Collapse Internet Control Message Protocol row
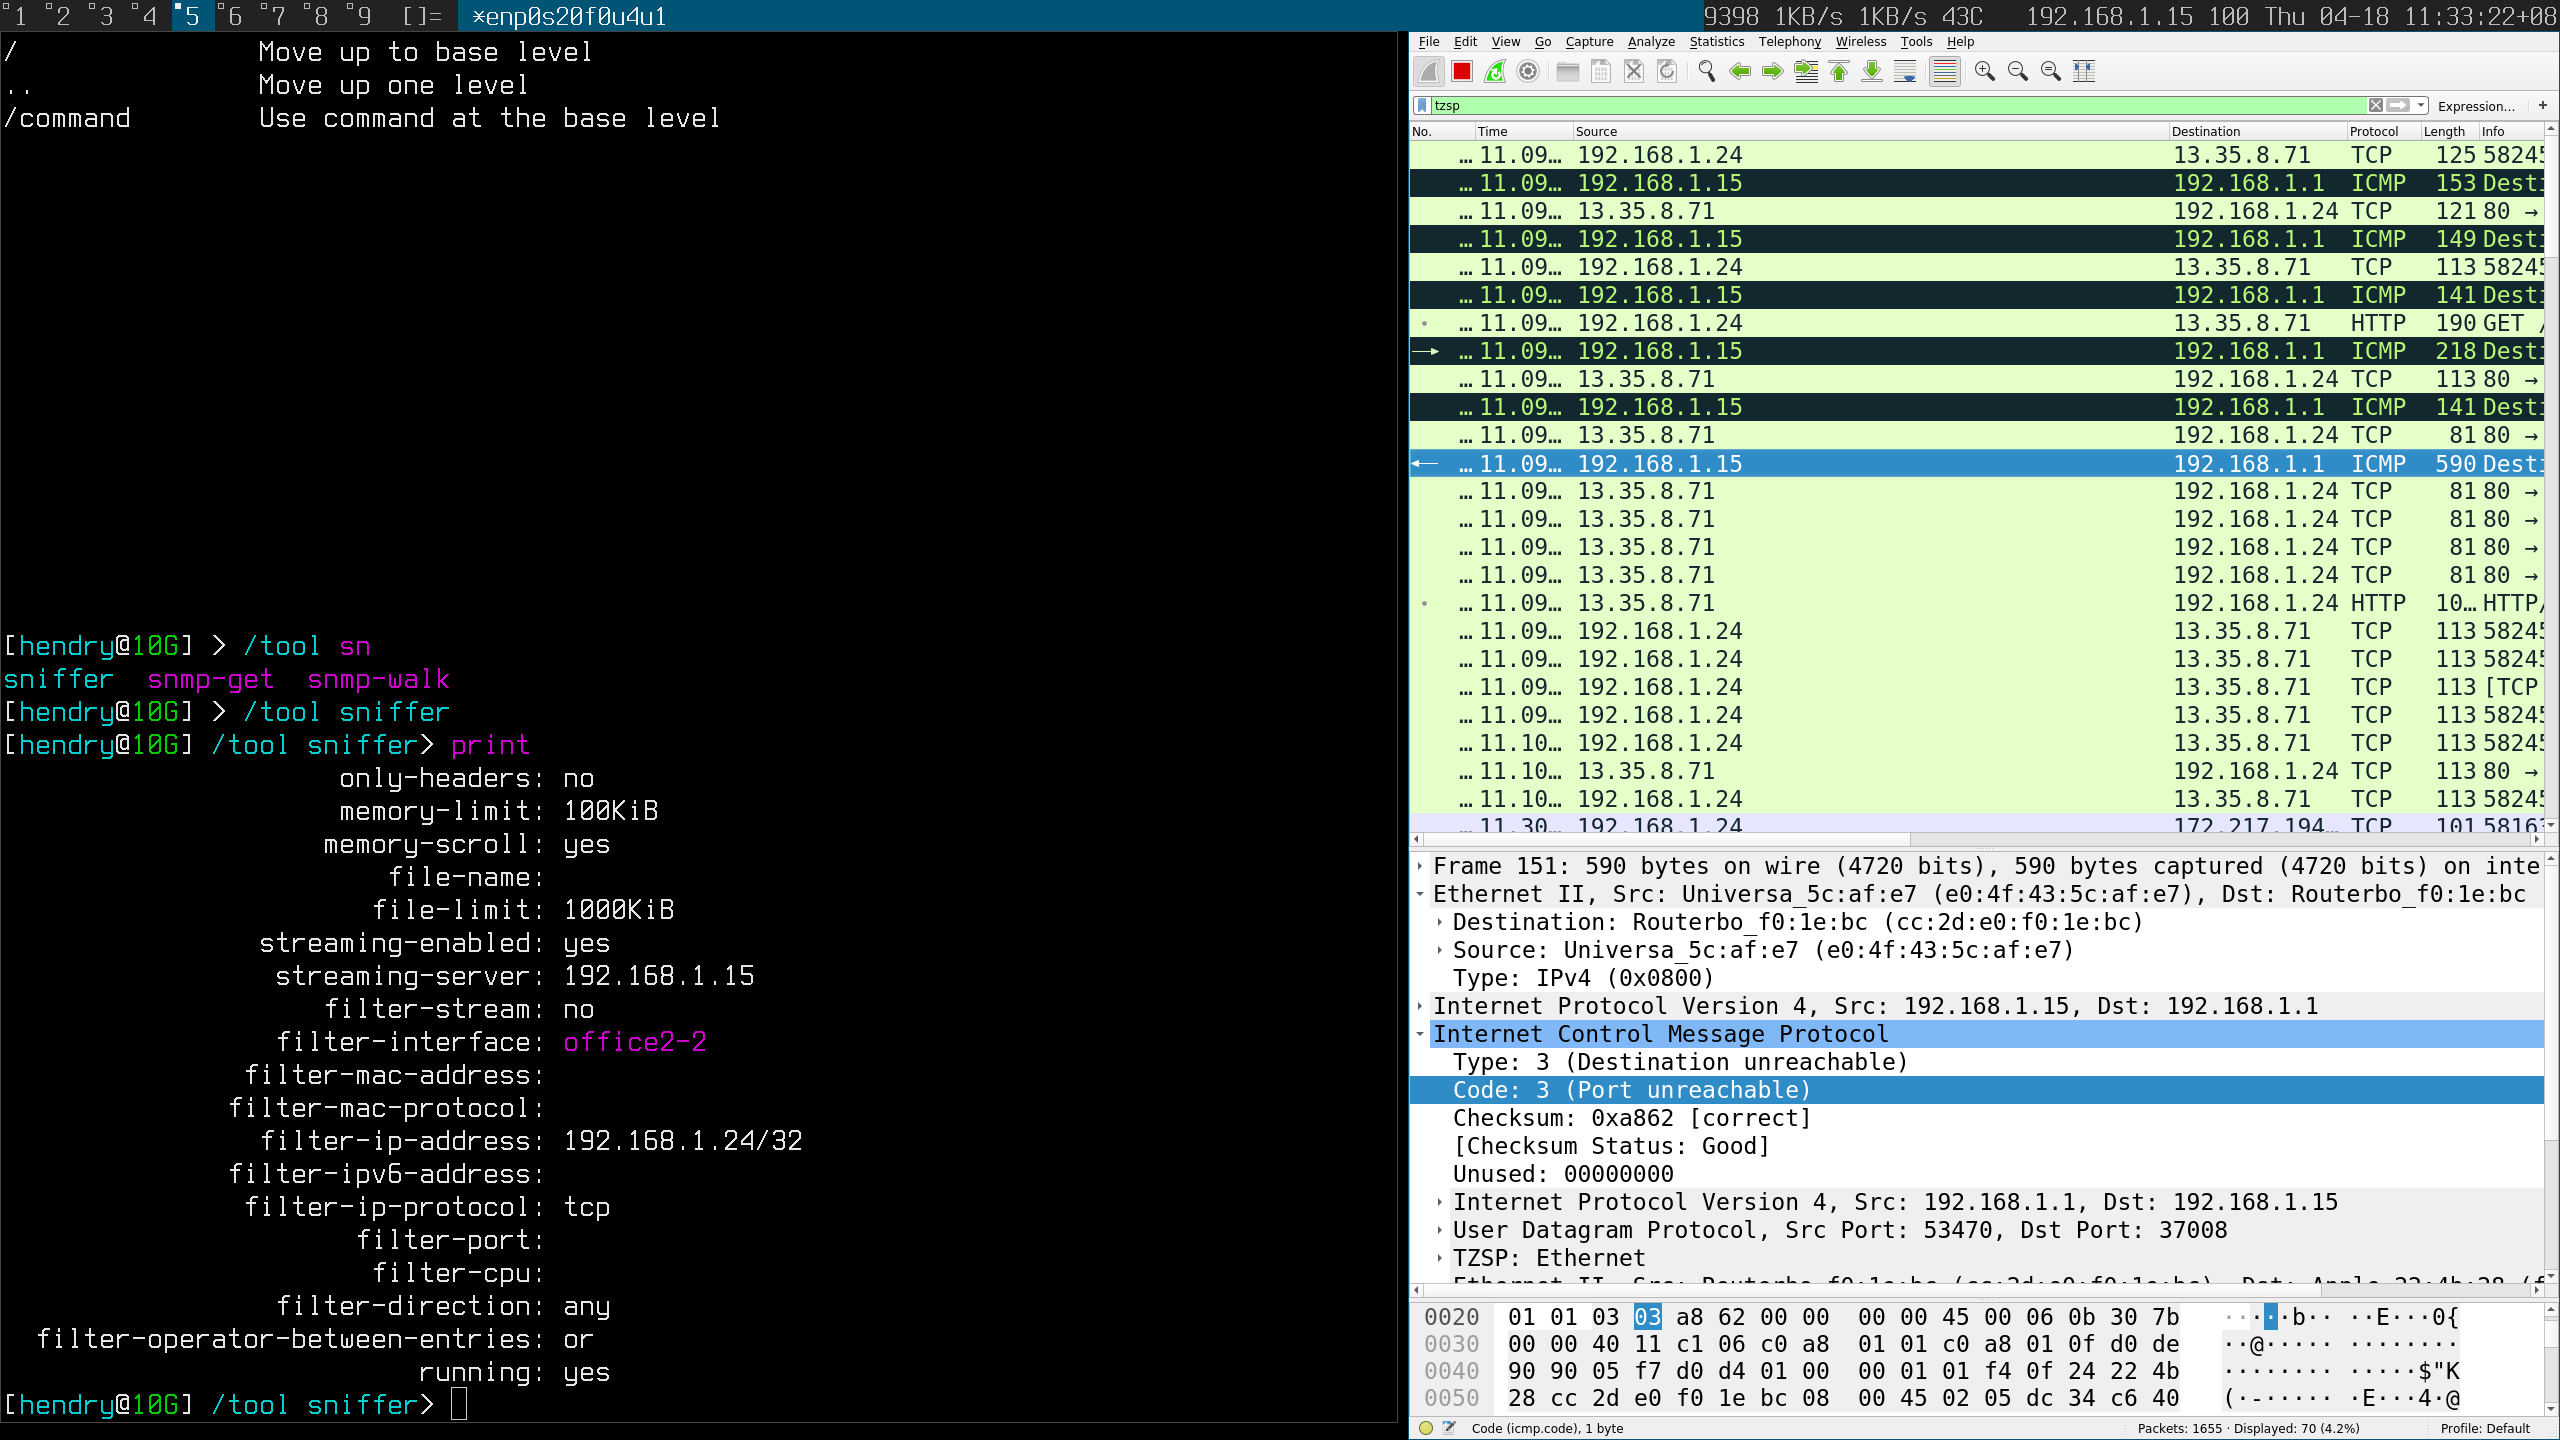The width and height of the screenshot is (2560, 1440). 1420,1034
